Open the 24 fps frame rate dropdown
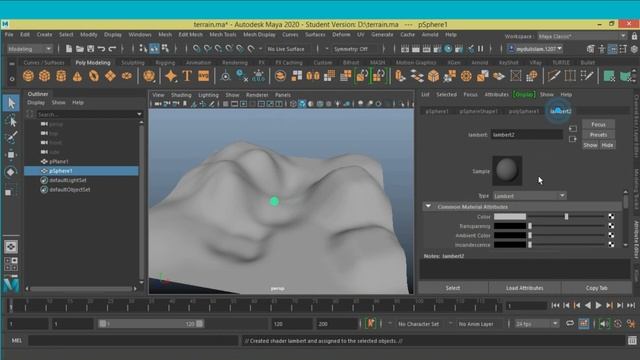The width and height of the screenshot is (640, 360). [537, 324]
